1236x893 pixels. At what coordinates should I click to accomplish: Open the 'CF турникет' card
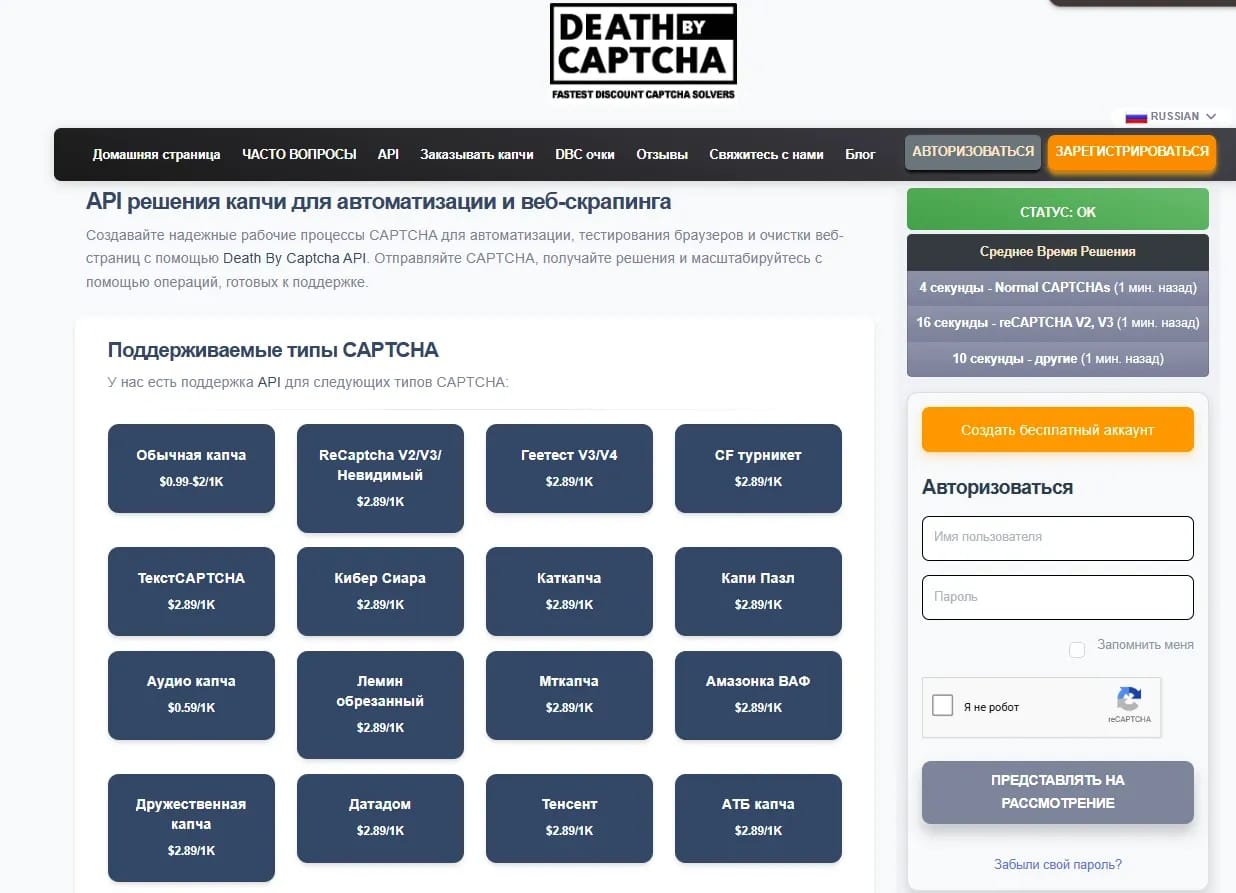(758, 468)
